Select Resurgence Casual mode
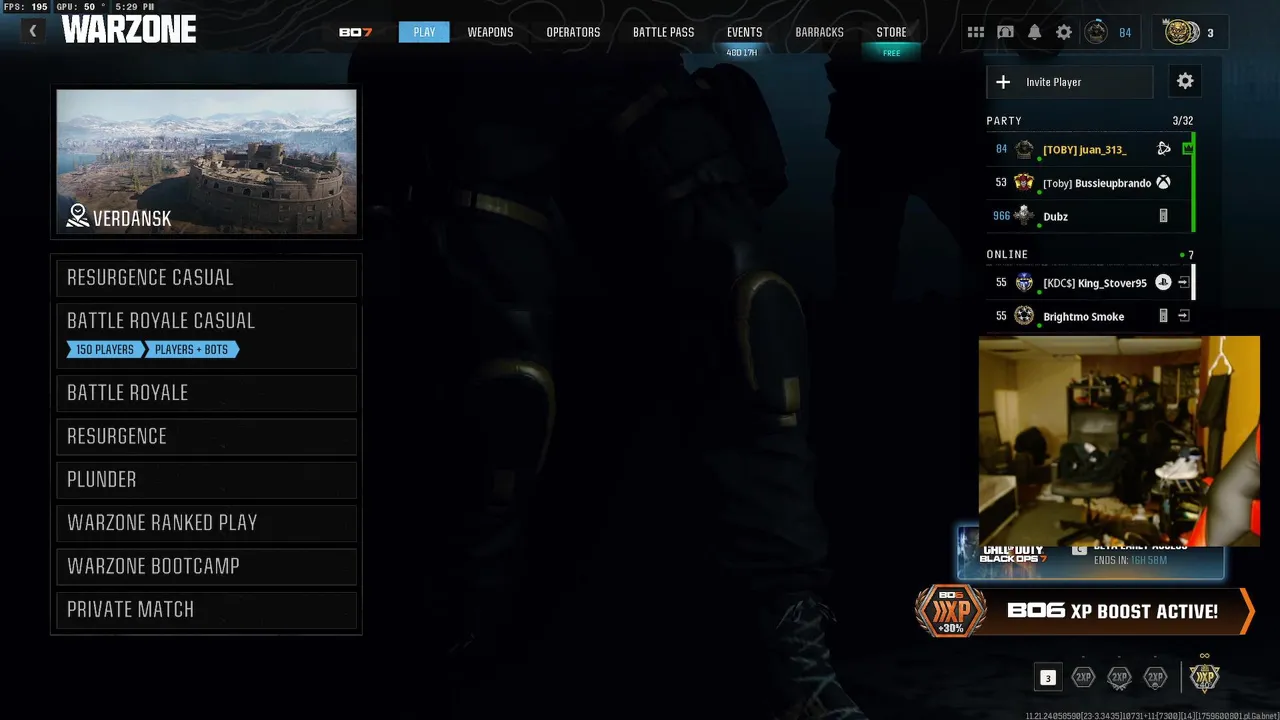 click(x=207, y=278)
